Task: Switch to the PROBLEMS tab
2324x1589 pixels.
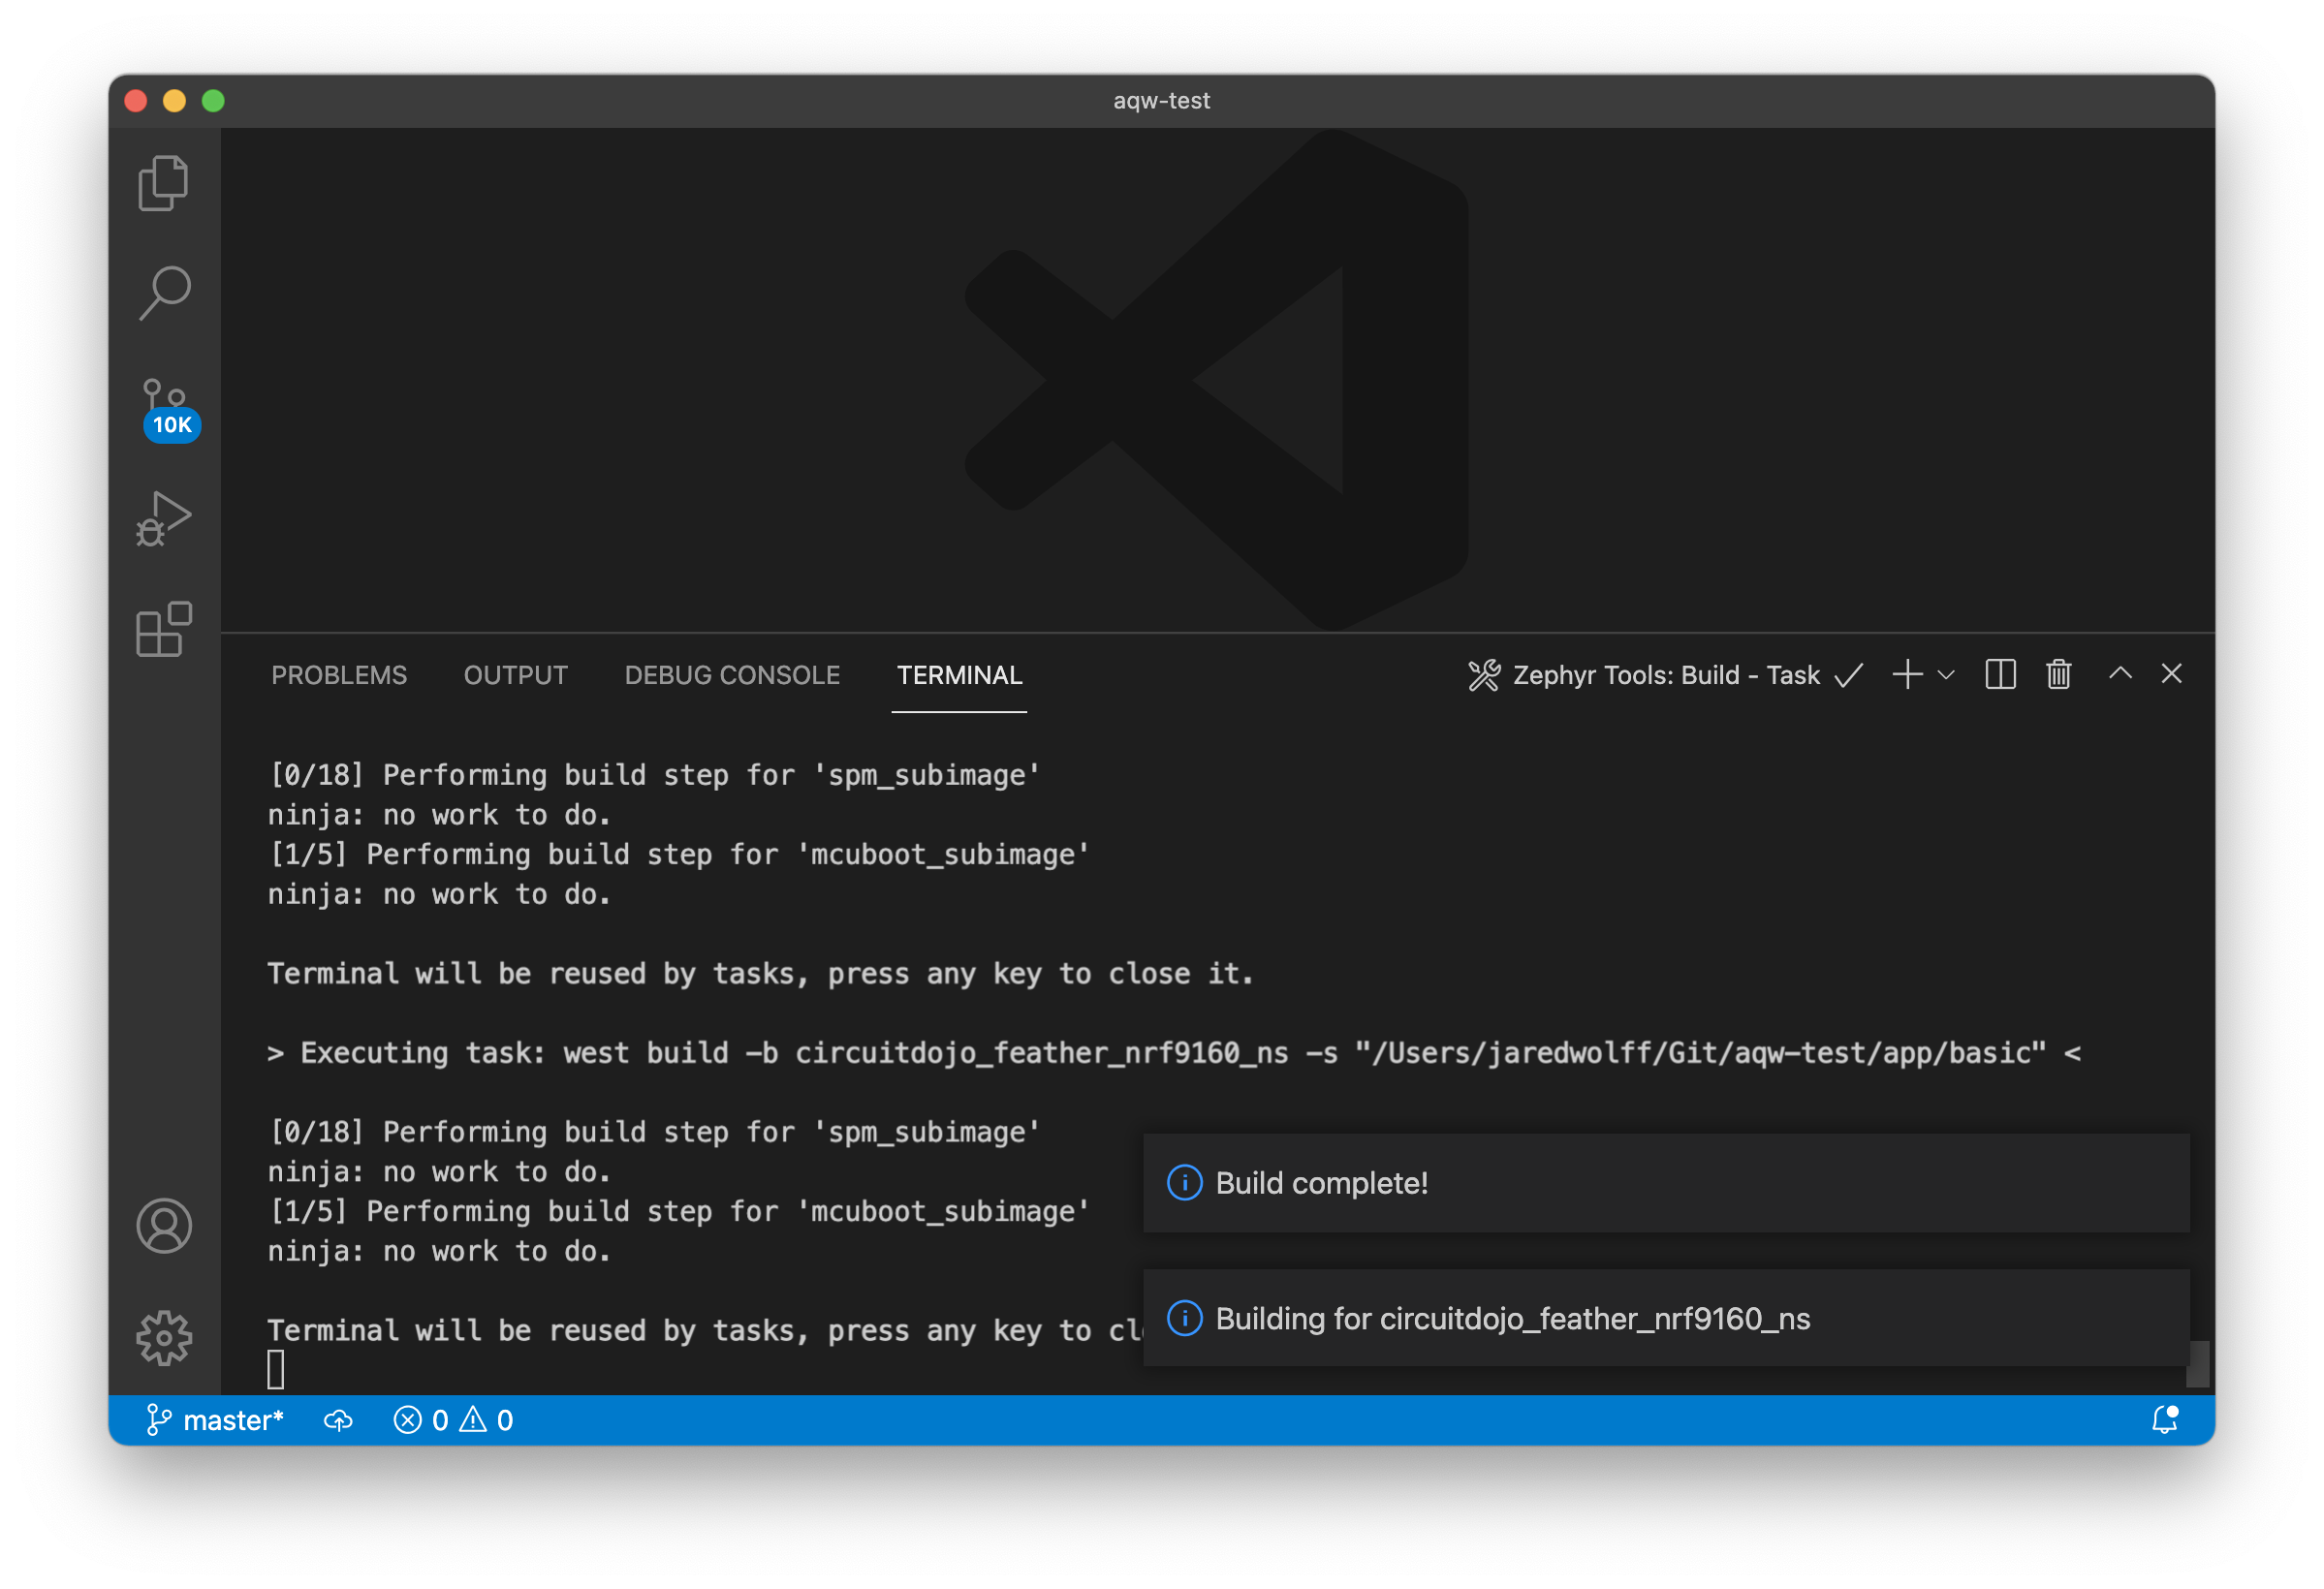Action: 339,675
